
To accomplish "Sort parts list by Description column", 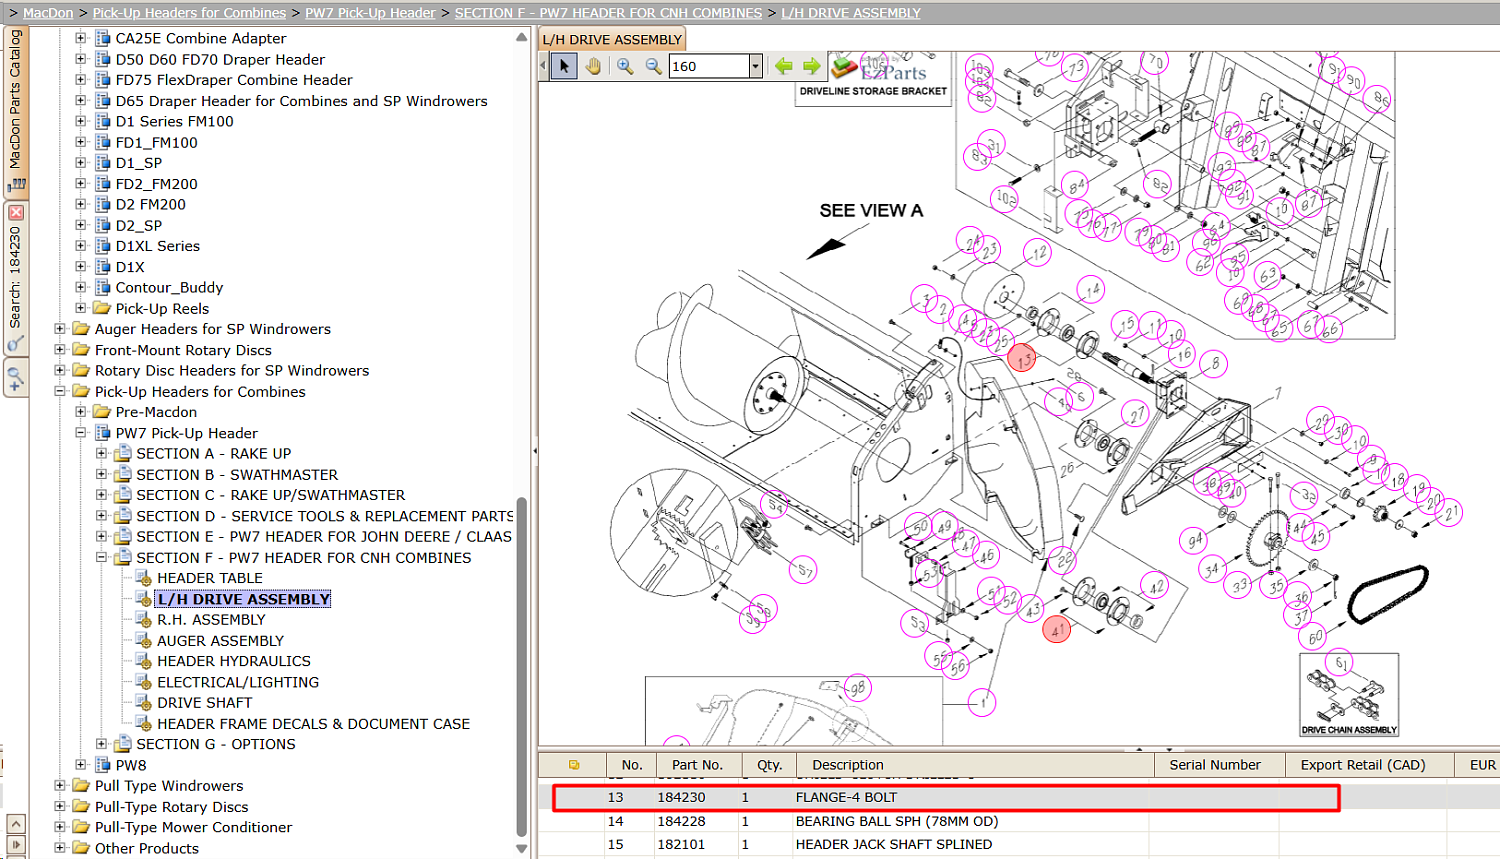I will 975,765.
